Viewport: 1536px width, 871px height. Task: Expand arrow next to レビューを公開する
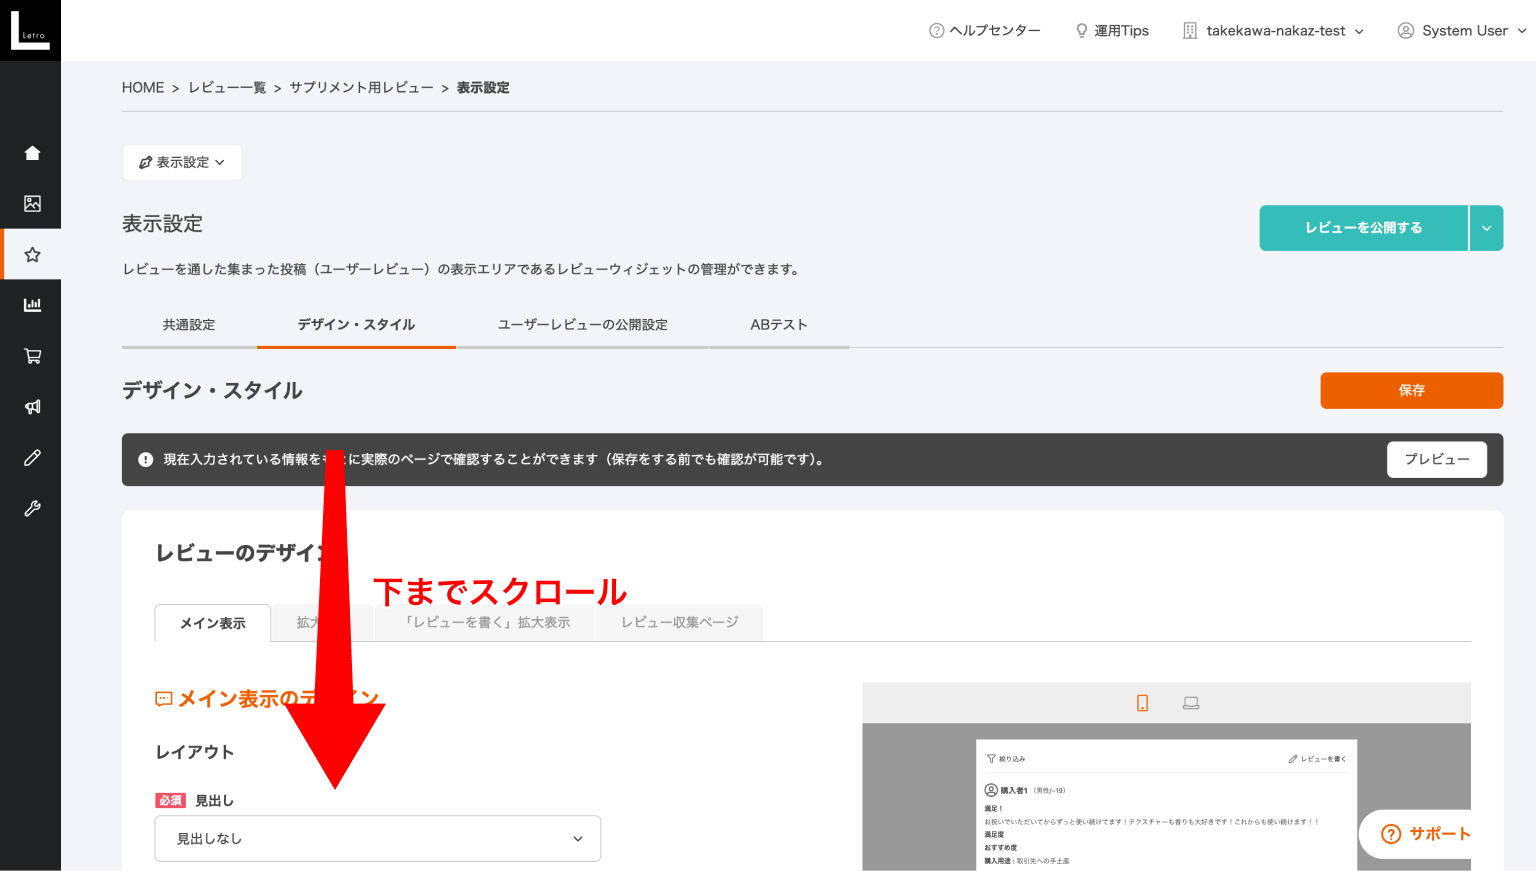click(1486, 228)
